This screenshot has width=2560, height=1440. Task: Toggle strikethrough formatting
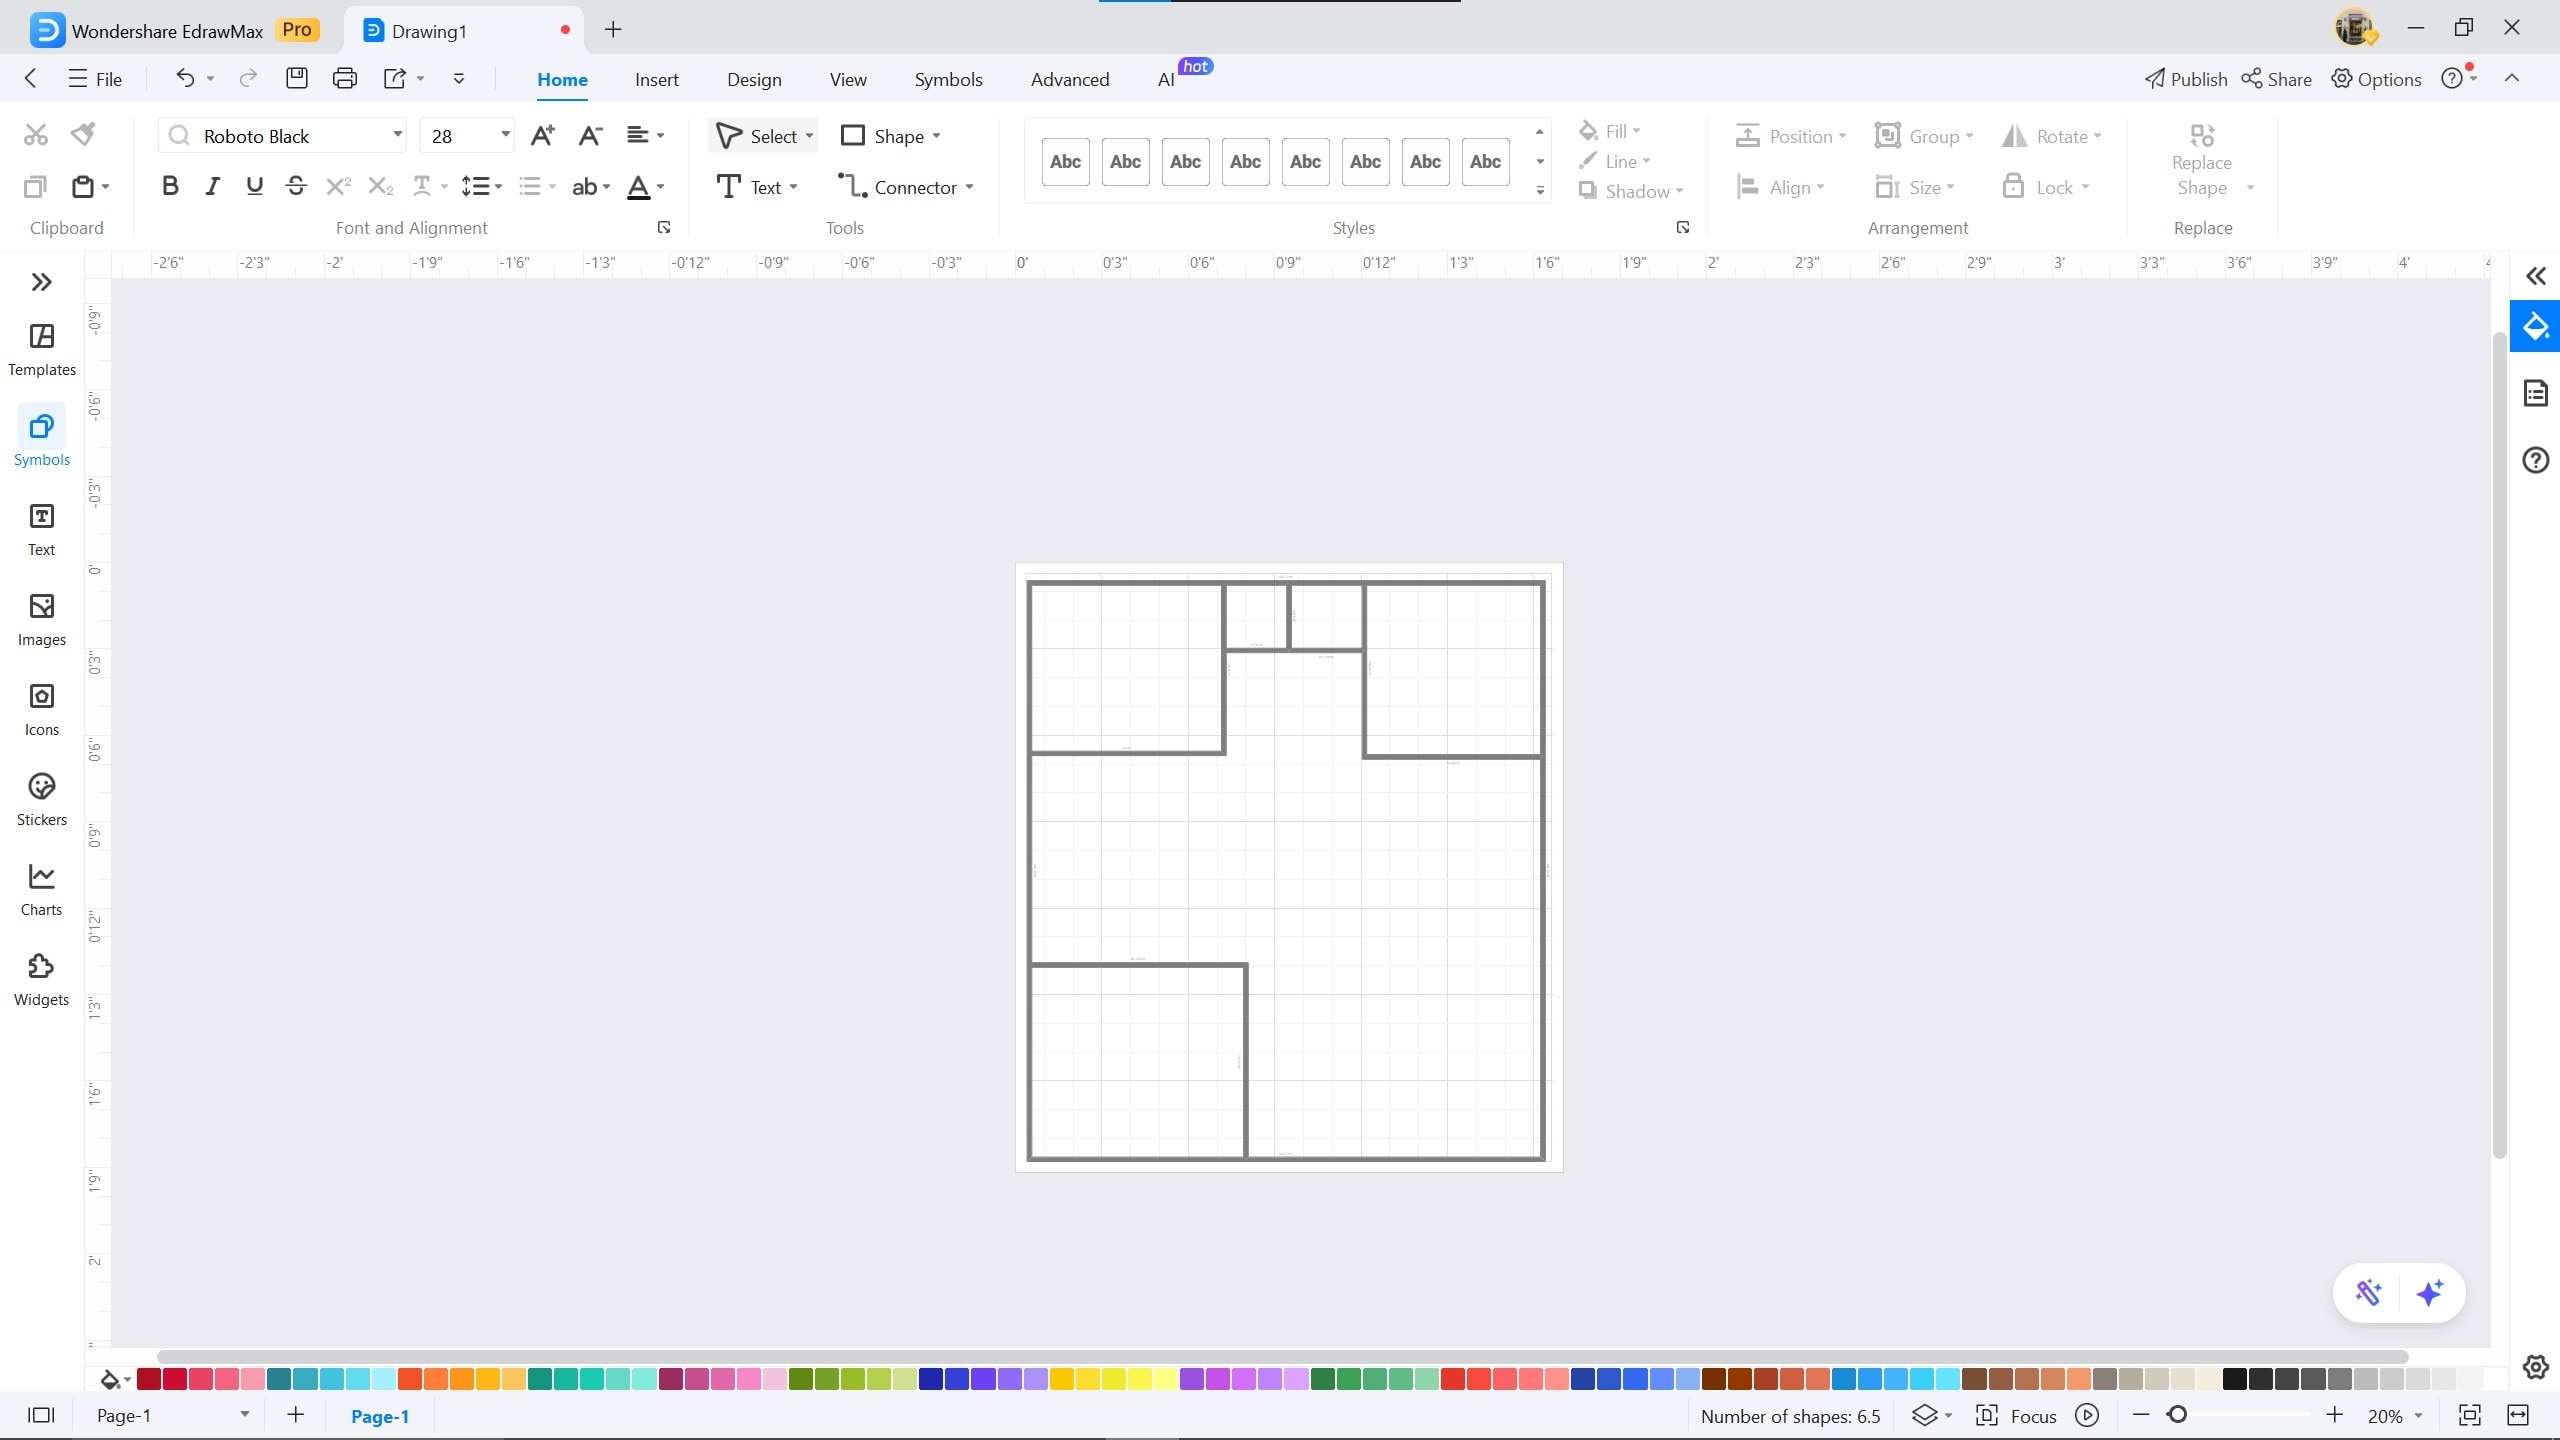[x=295, y=185]
